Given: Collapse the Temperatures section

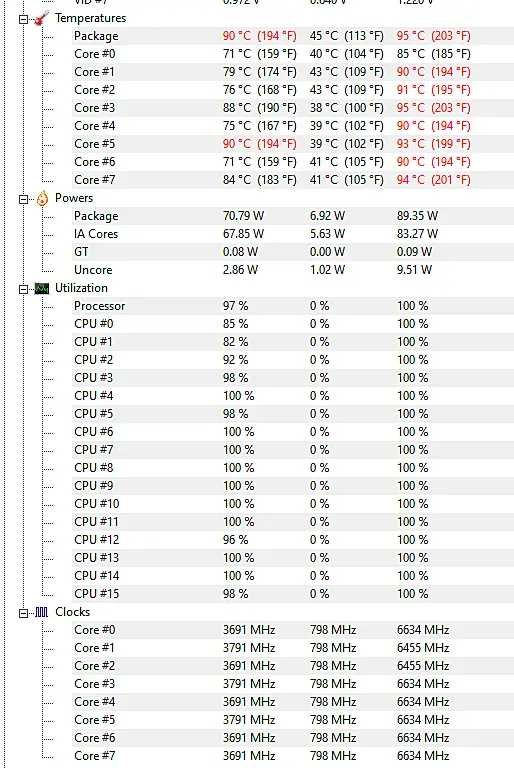Looking at the screenshot, I should point(24,20).
